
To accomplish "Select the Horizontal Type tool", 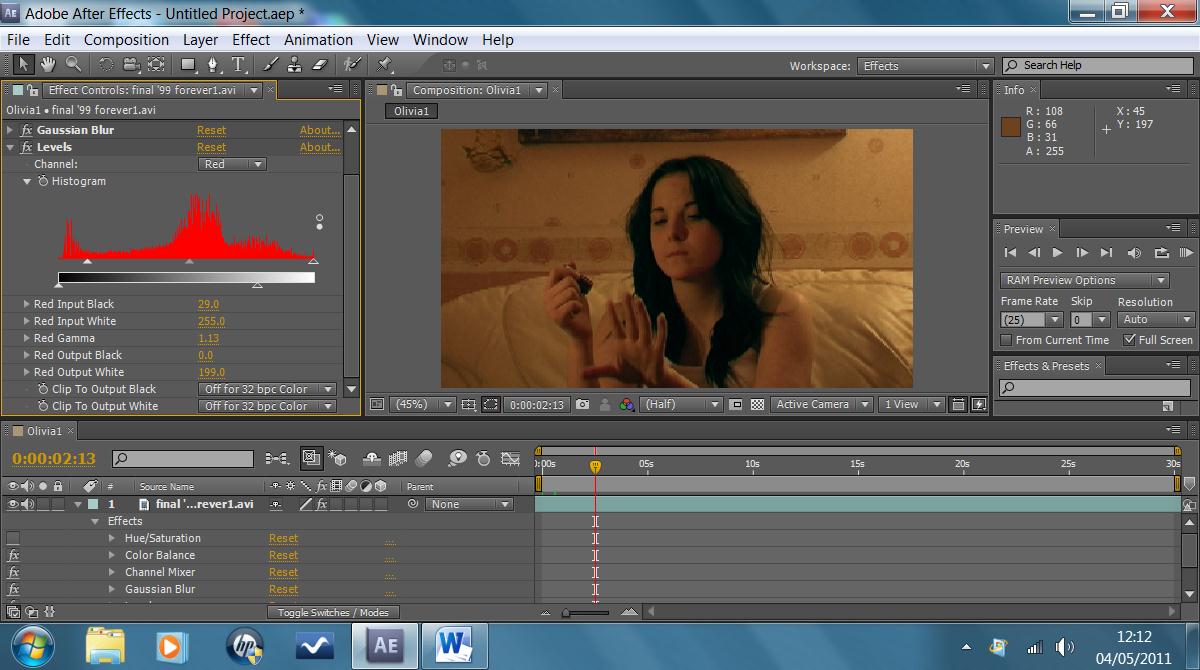I will click(239, 65).
